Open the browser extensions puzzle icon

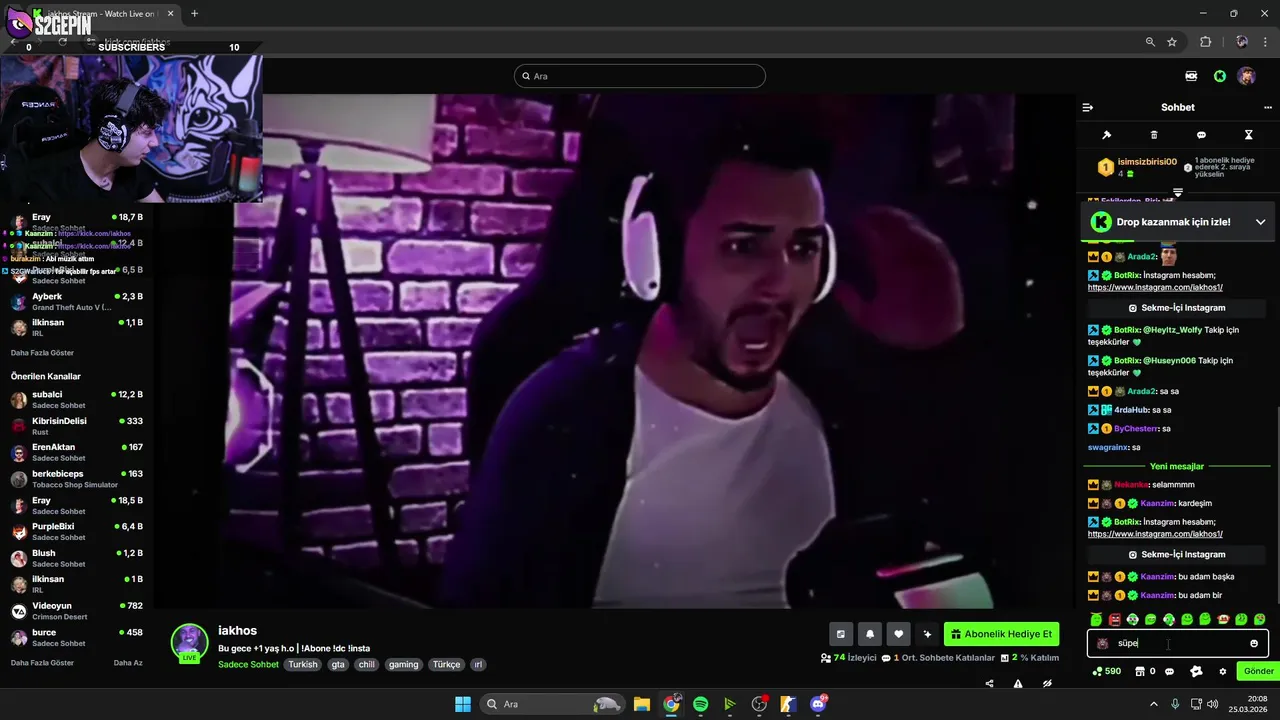pos(1205,42)
